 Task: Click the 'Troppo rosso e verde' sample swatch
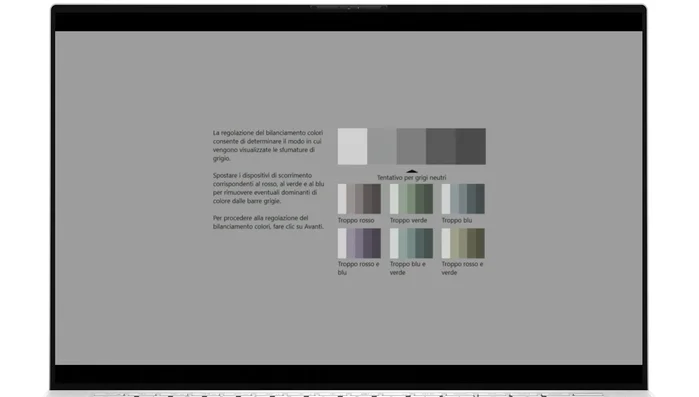tap(463, 243)
